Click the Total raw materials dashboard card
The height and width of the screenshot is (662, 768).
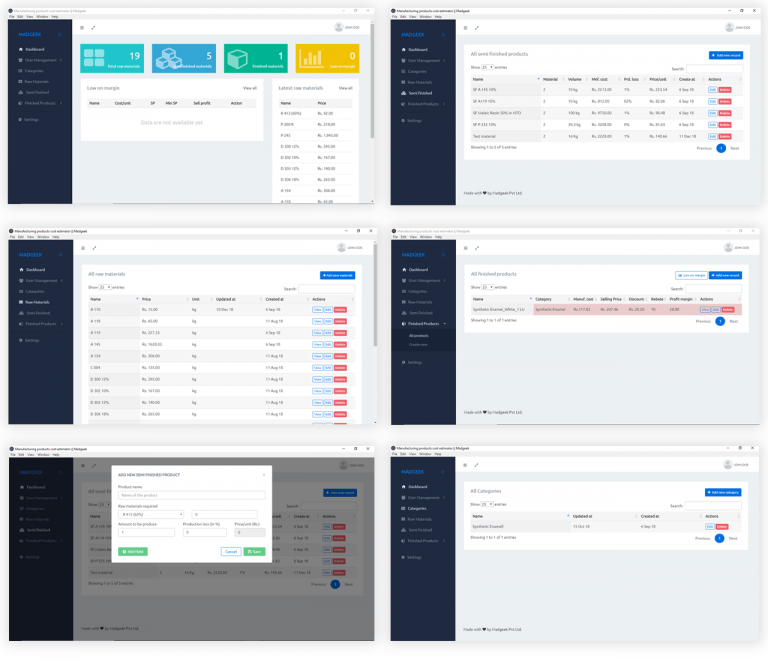click(x=112, y=59)
